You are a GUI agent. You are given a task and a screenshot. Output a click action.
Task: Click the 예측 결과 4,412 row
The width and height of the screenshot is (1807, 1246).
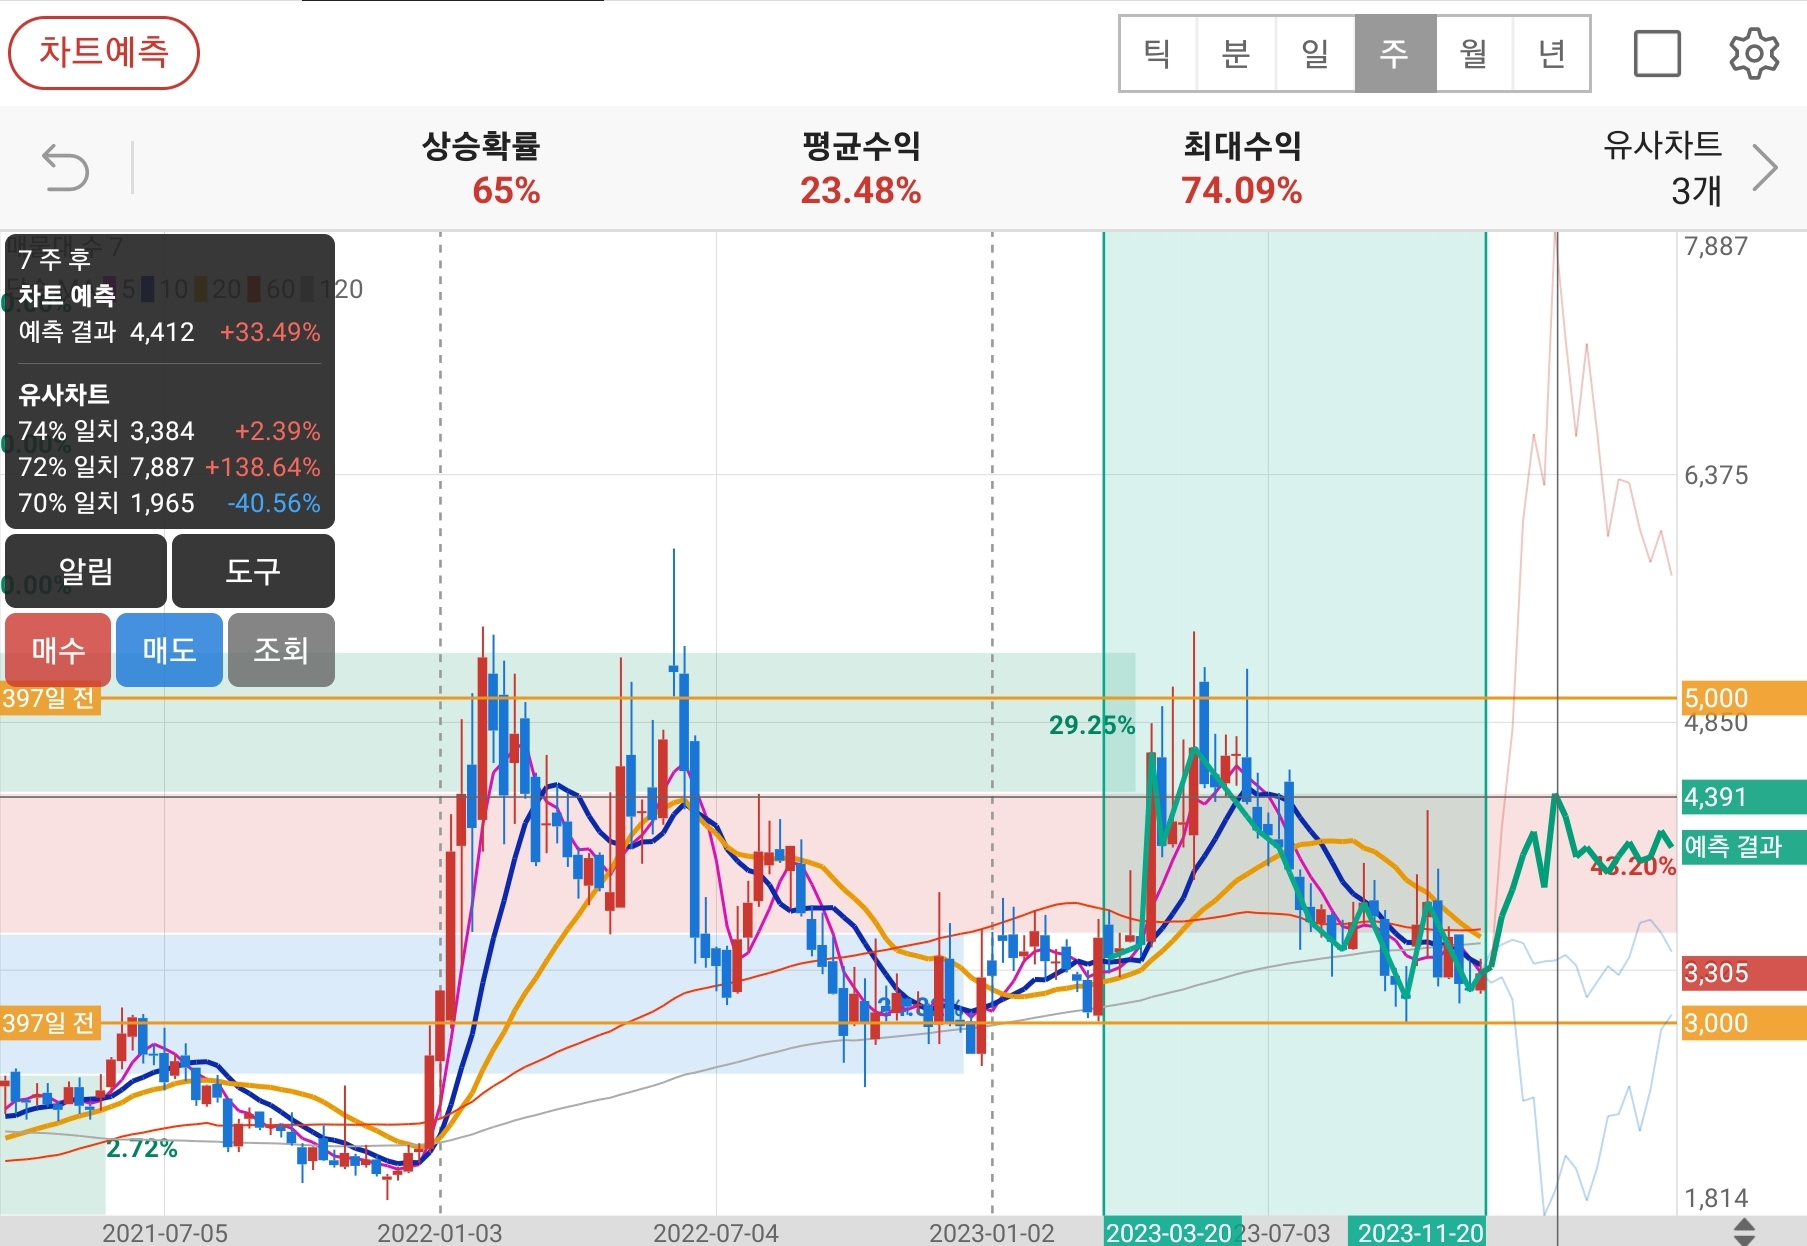pos(169,332)
